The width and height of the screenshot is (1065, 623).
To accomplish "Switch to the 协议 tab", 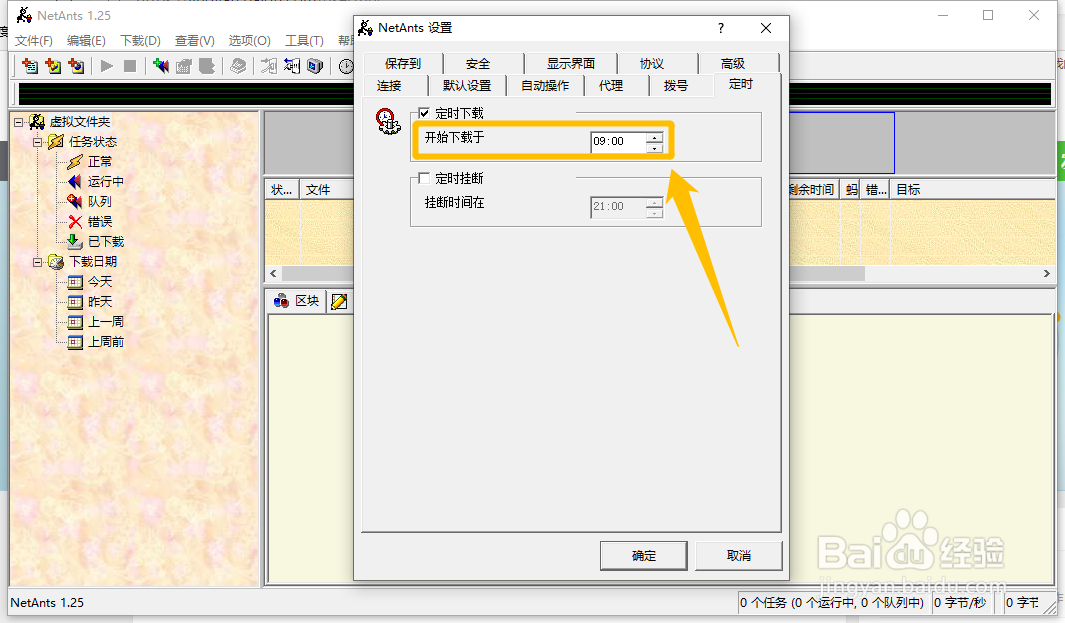I will click(x=651, y=64).
